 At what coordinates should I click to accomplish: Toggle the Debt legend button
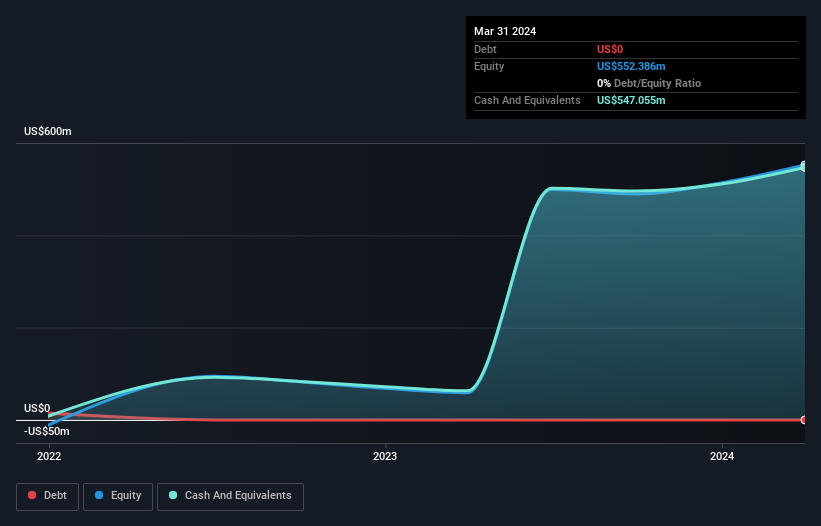pos(48,496)
